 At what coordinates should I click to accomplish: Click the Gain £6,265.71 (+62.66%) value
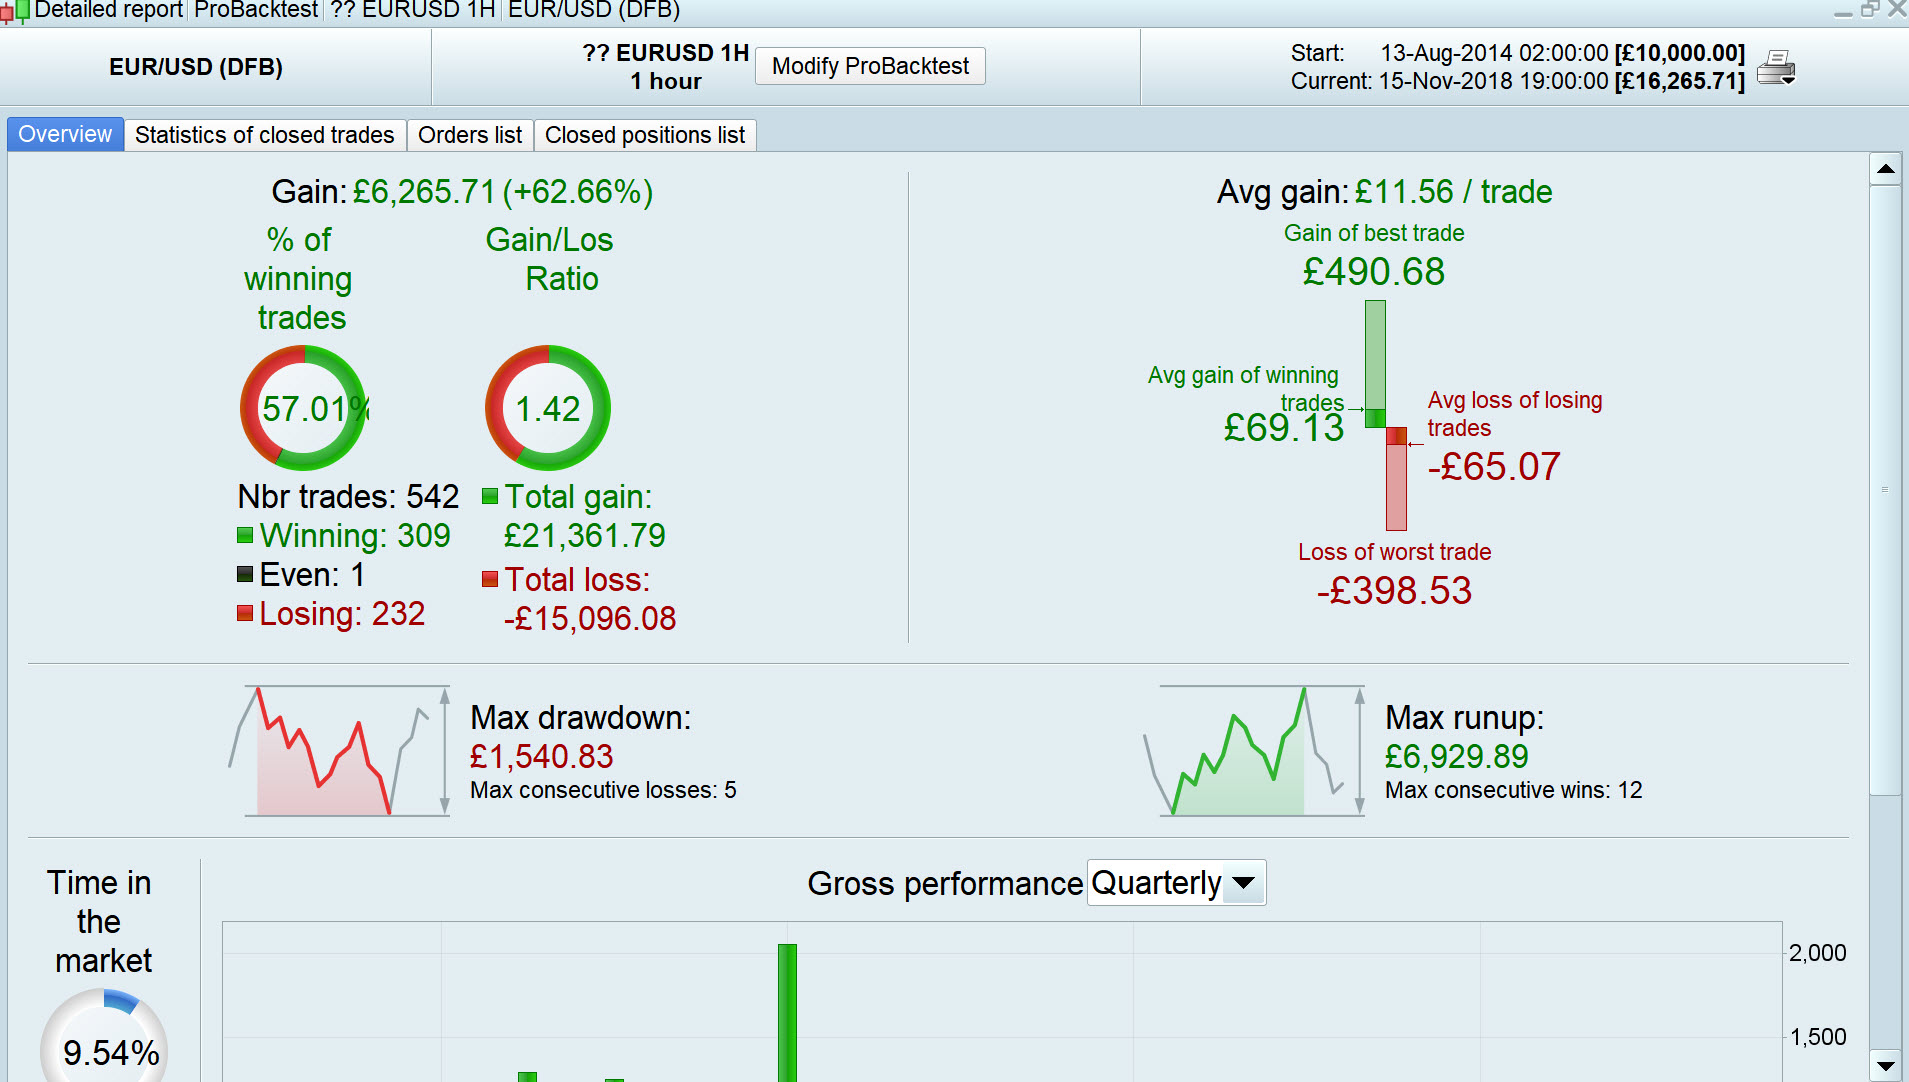503,192
